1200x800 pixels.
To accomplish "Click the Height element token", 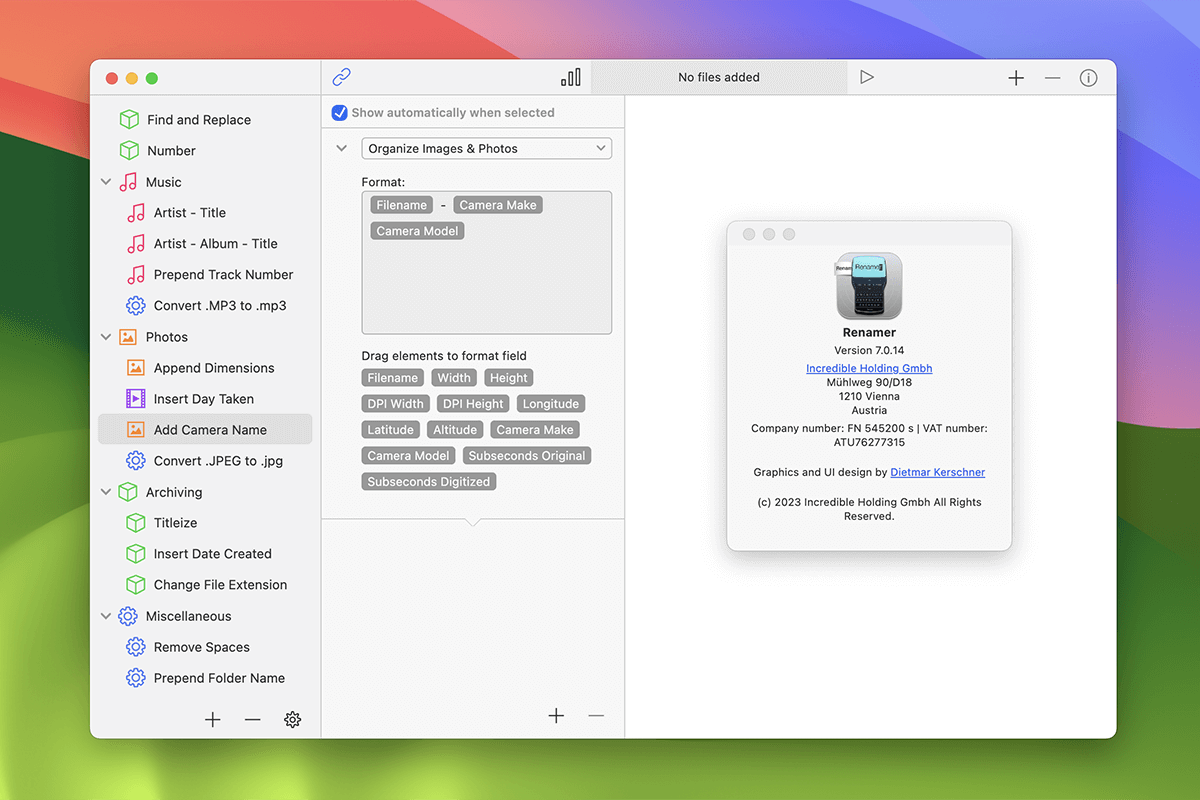I will (x=509, y=378).
